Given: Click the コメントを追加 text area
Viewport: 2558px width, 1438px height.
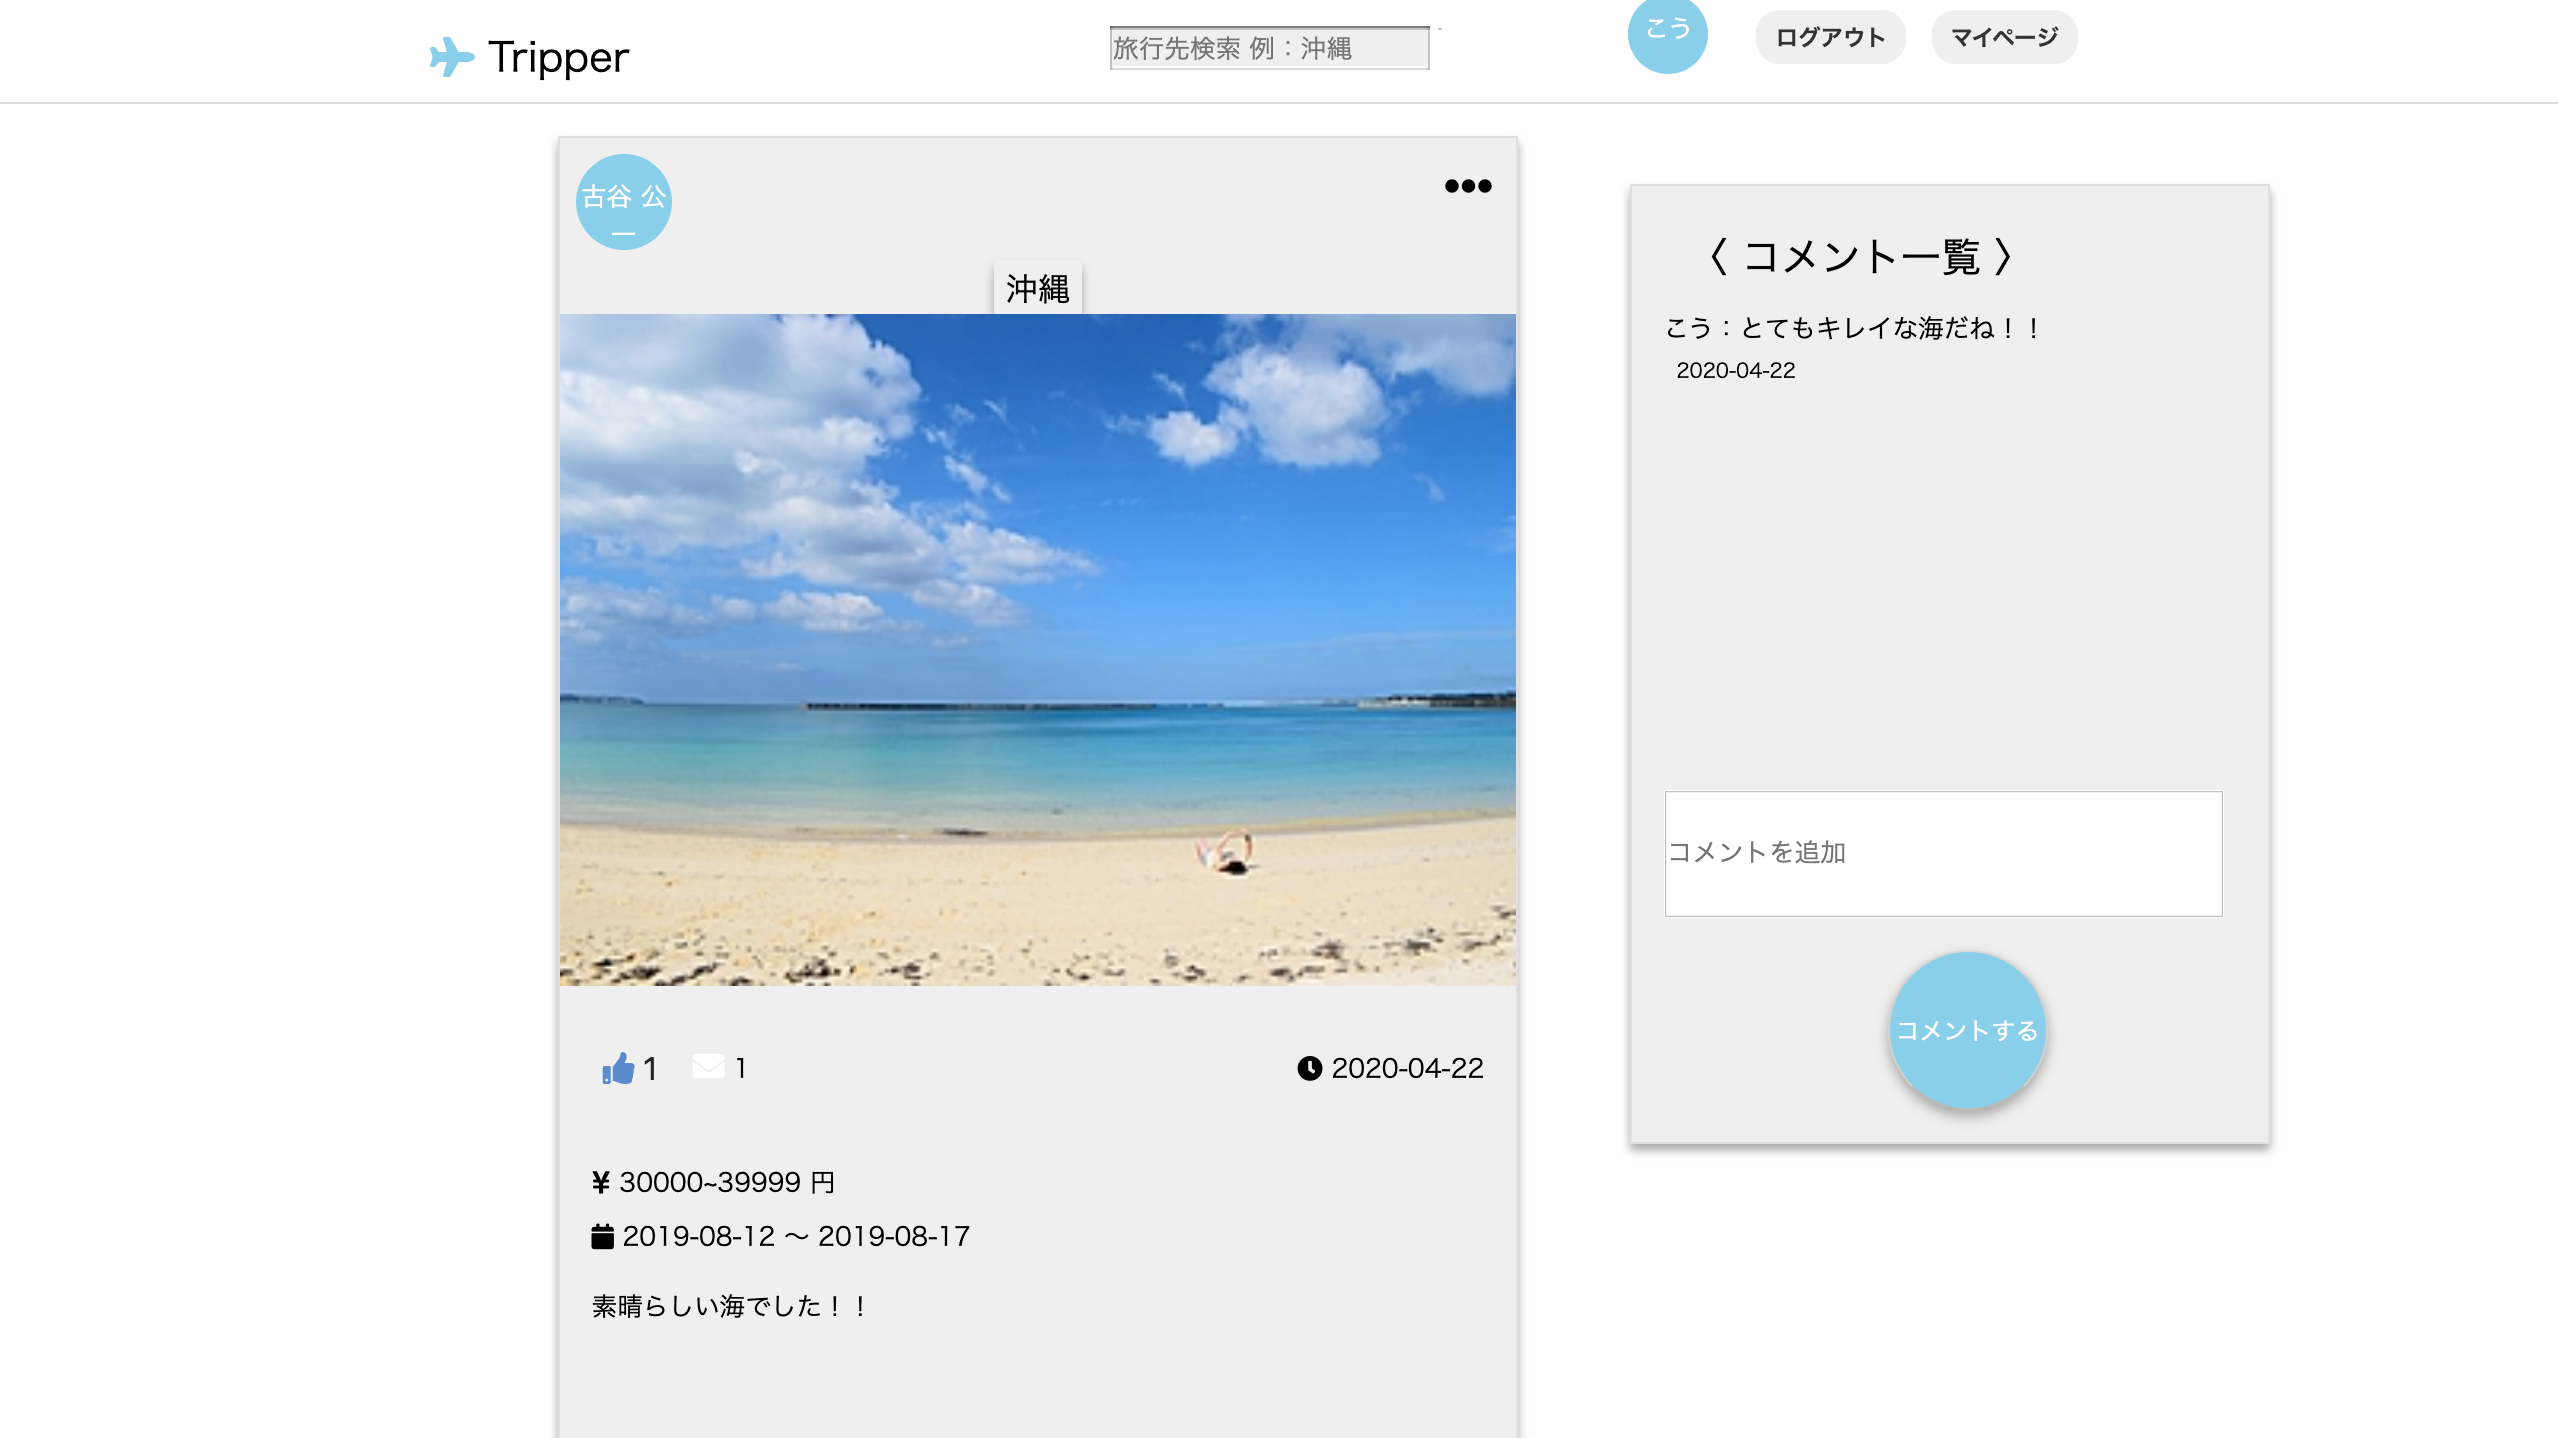Looking at the screenshot, I should coord(1942,853).
